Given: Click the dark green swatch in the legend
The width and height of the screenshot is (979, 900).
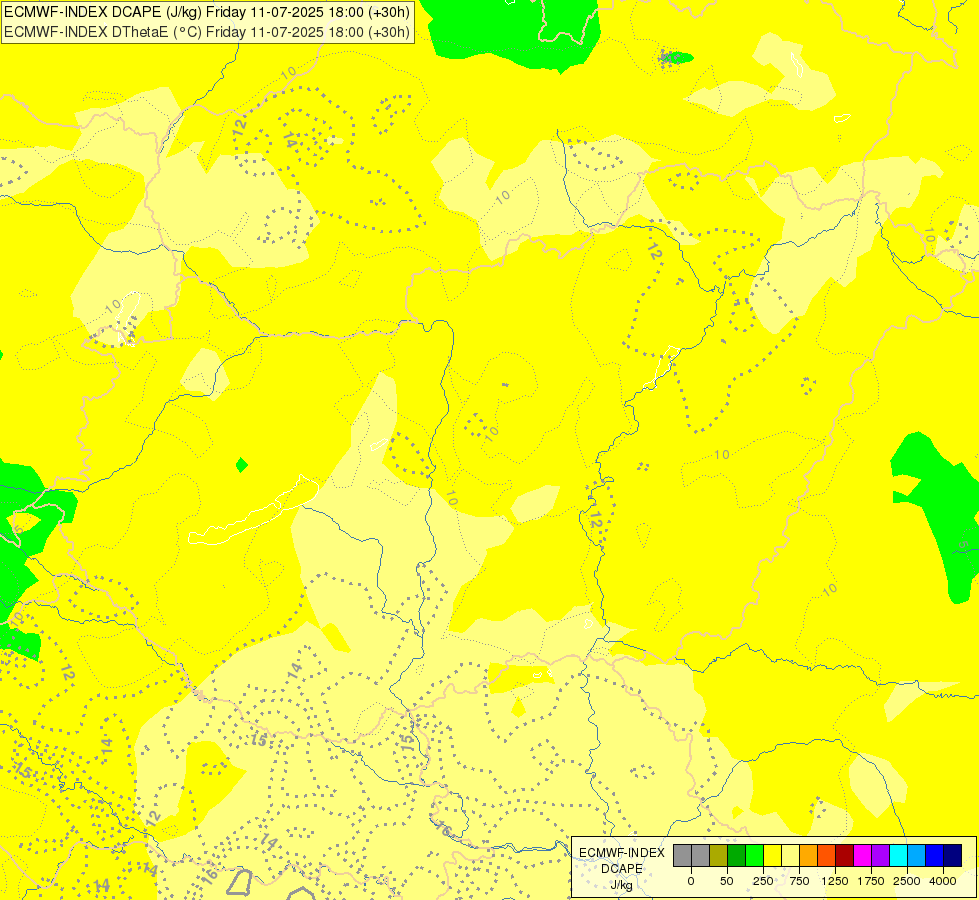Looking at the screenshot, I should click(x=737, y=855).
